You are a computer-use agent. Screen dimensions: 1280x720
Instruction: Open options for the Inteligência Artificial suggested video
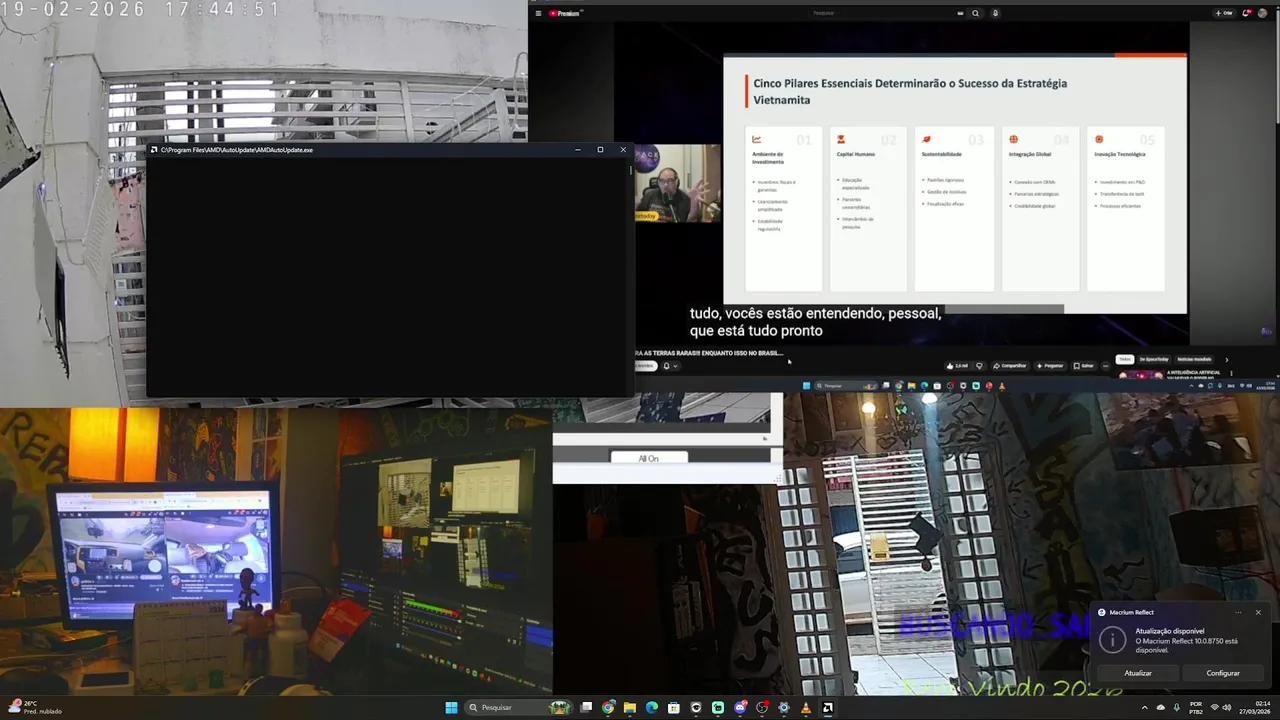pos(1231,373)
